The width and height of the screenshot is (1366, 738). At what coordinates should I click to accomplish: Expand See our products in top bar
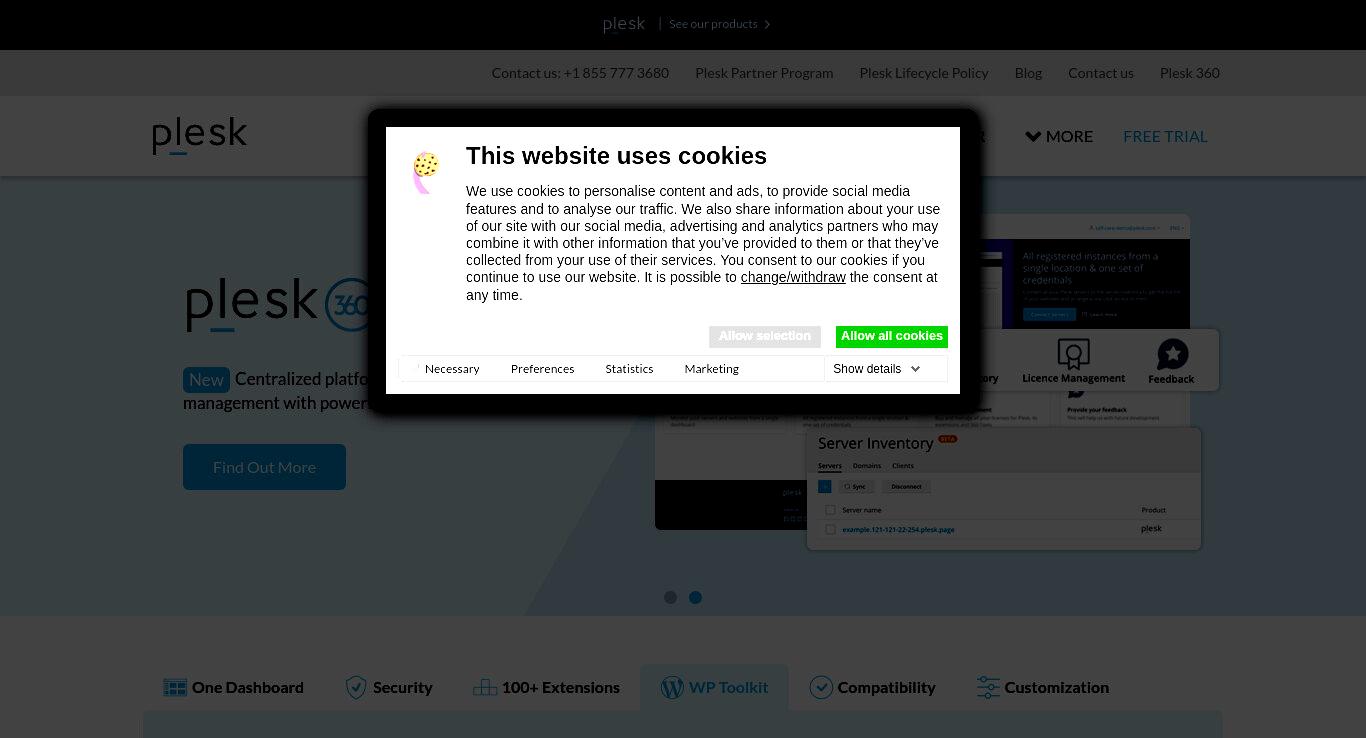pyautogui.click(x=719, y=24)
